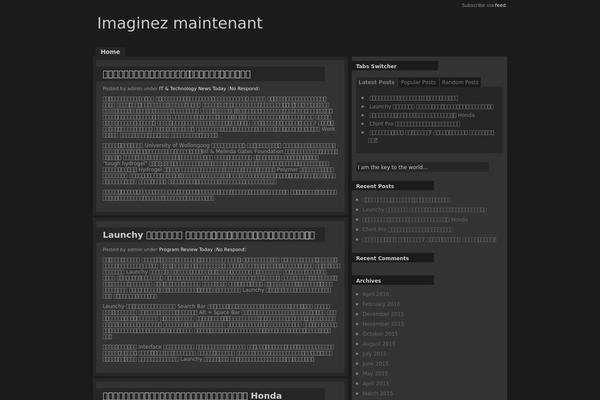Open the December archive link
Screen dimensions: 600x400
[x=383, y=314]
